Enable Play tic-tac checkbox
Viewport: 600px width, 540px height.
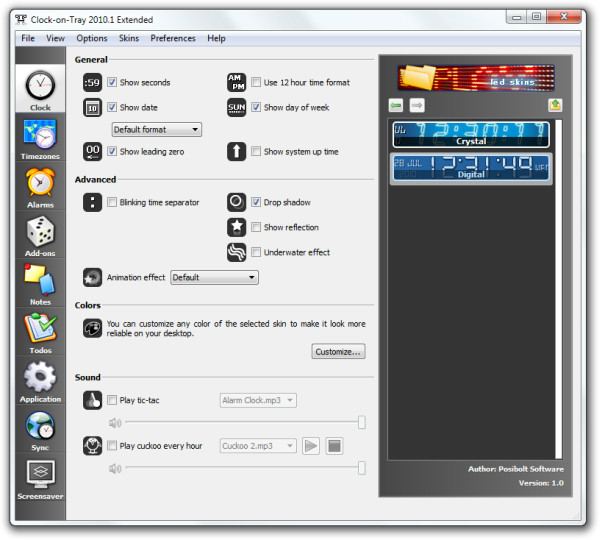(x=112, y=400)
